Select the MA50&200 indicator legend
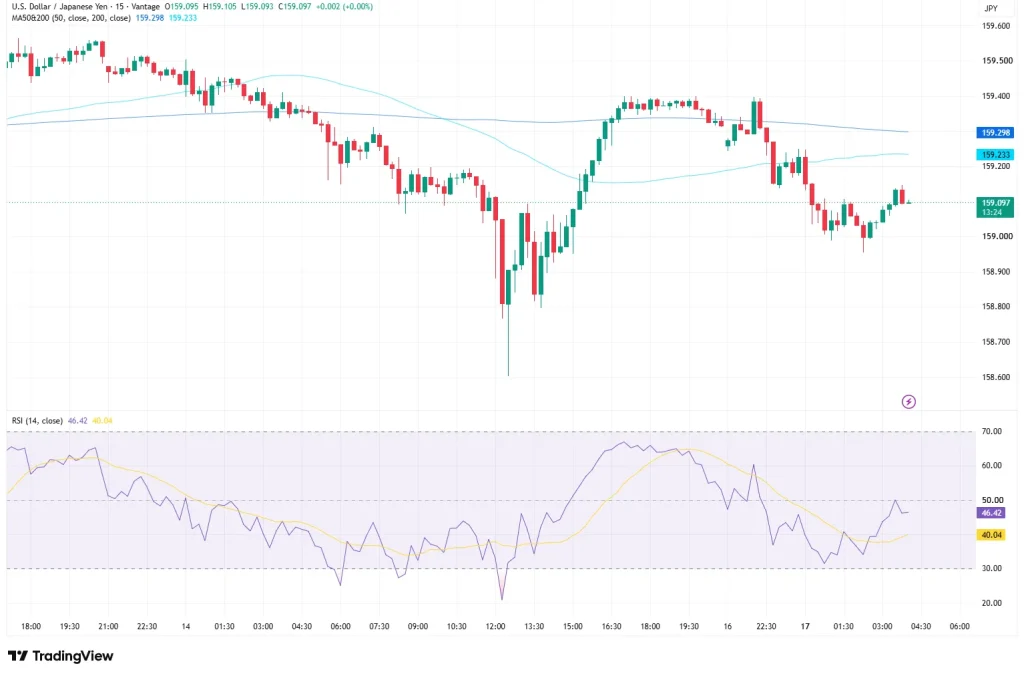1024x676 pixels. point(71,18)
